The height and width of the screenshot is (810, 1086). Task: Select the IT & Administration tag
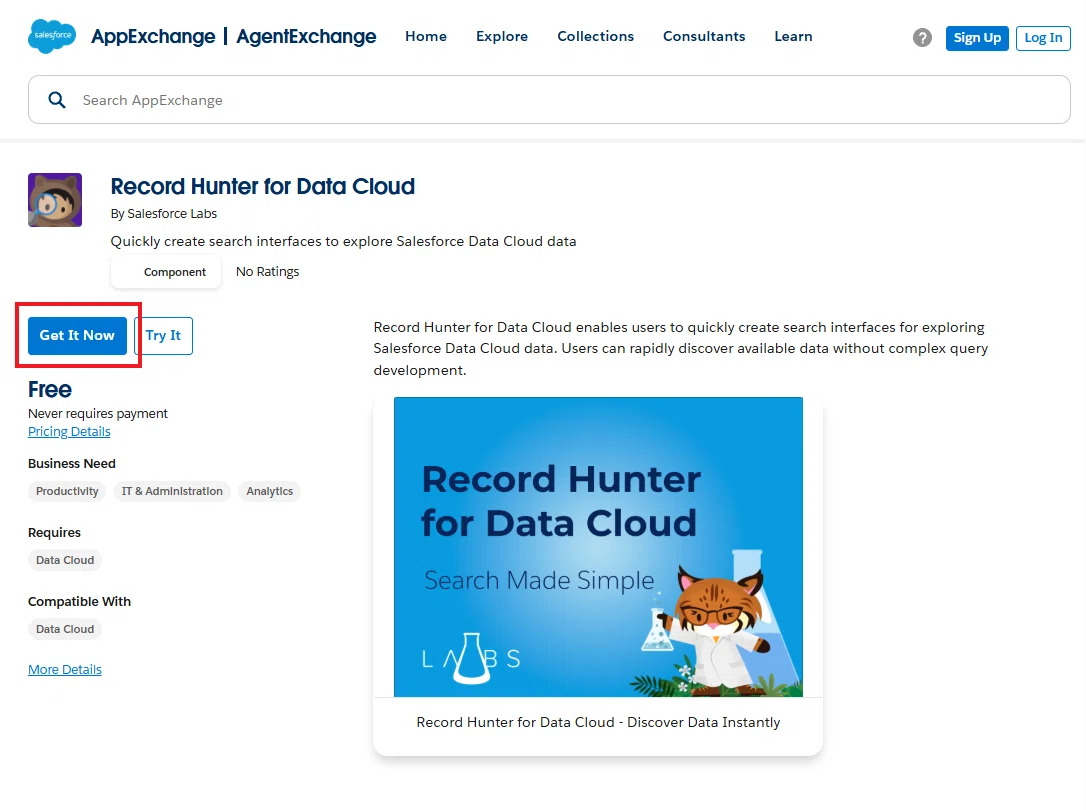point(172,492)
